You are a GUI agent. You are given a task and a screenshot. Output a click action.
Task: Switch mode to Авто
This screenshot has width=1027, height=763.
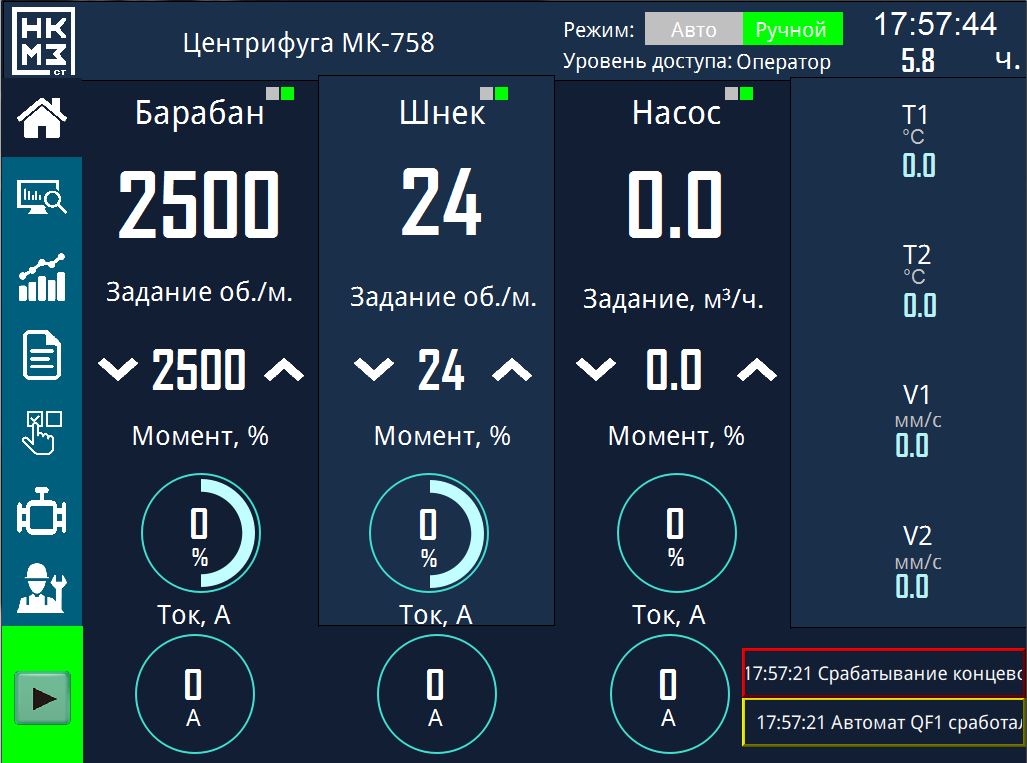point(693,30)
